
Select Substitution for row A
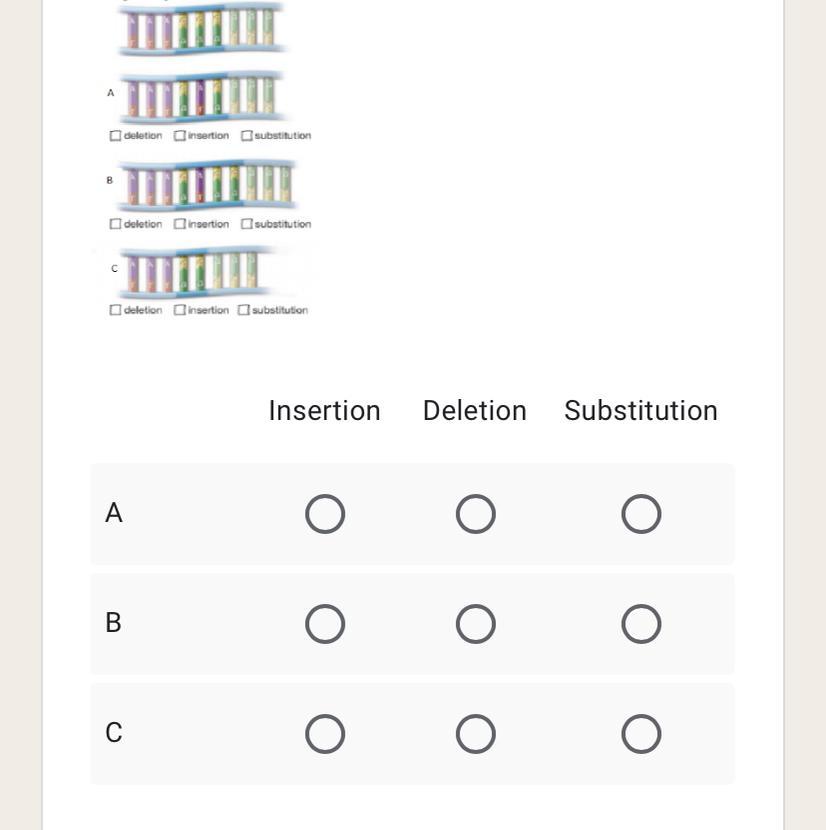pyautogui.click(x=641, y=514)
